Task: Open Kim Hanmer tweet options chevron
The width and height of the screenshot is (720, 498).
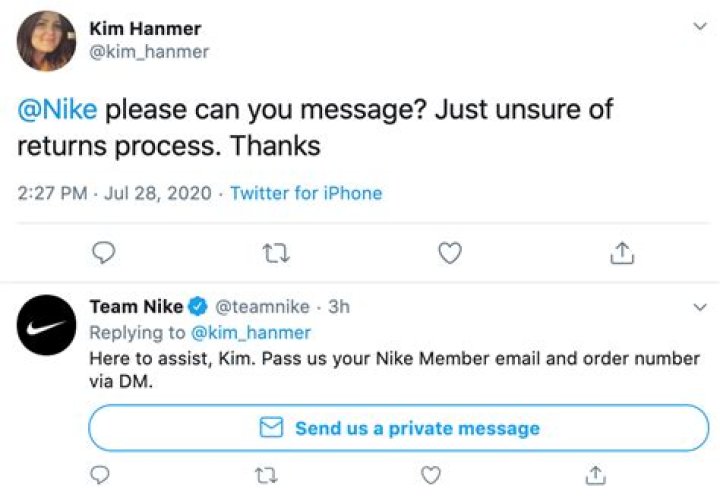Action: pos(700,27)
